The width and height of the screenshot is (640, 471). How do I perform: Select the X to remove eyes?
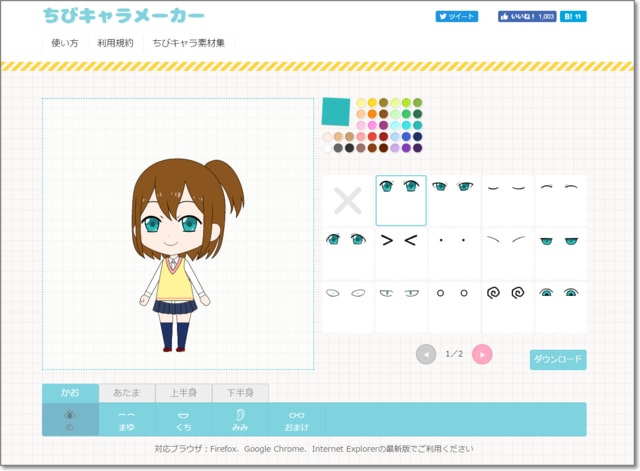point(347,201)
